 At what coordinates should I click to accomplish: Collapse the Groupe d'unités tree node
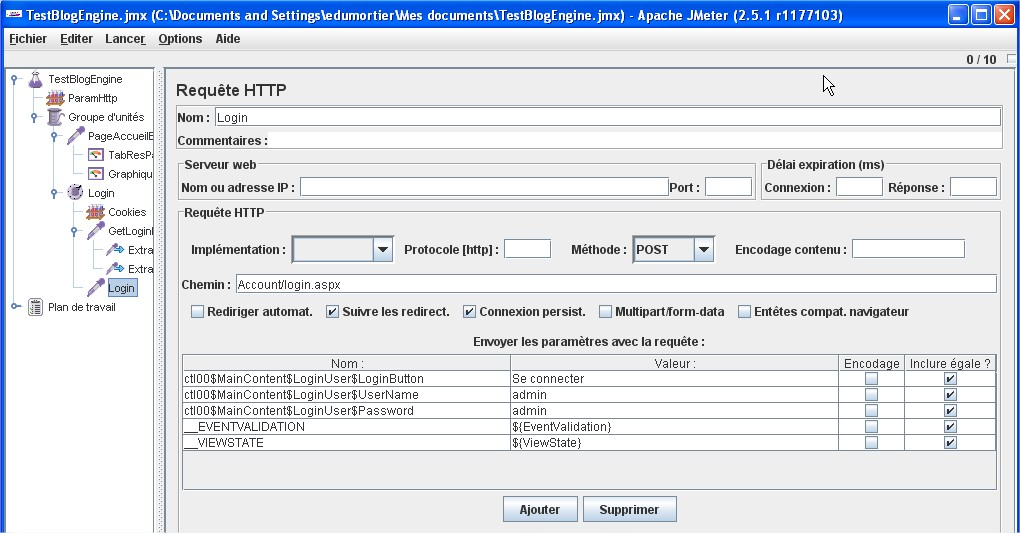coord(34,117)
